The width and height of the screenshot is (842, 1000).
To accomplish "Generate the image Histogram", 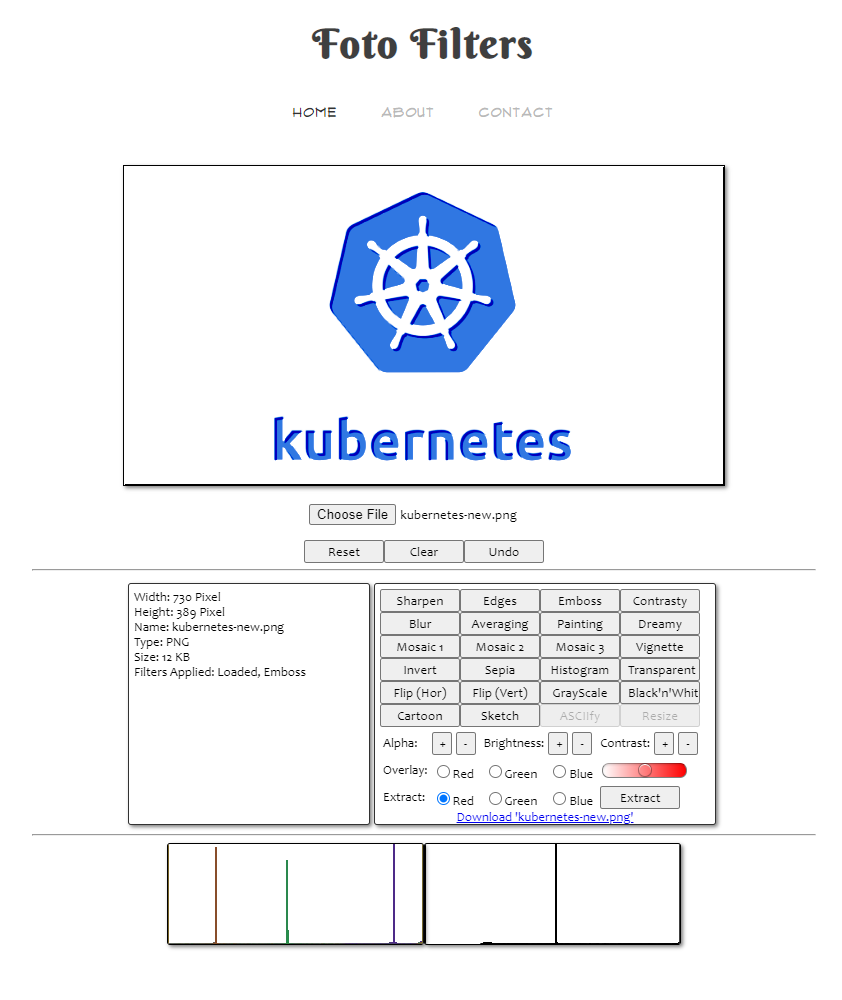I will tap(579, 670).
